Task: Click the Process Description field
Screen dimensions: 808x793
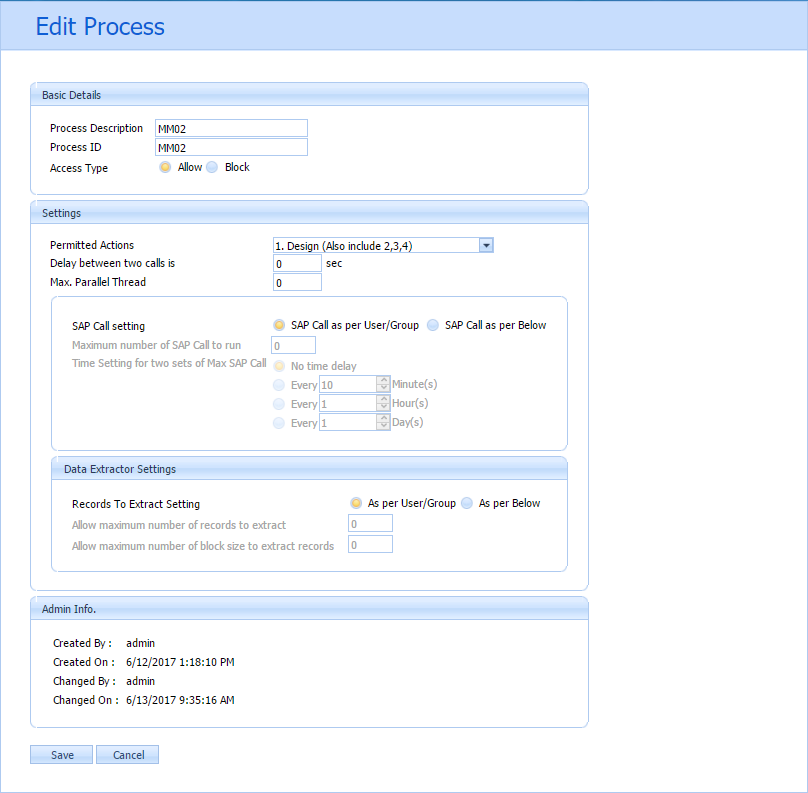Action: tap(231, 128)
